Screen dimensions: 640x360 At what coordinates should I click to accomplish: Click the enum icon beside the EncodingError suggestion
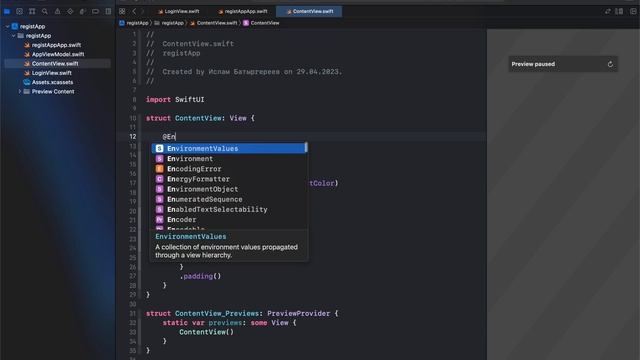(160, 169)
